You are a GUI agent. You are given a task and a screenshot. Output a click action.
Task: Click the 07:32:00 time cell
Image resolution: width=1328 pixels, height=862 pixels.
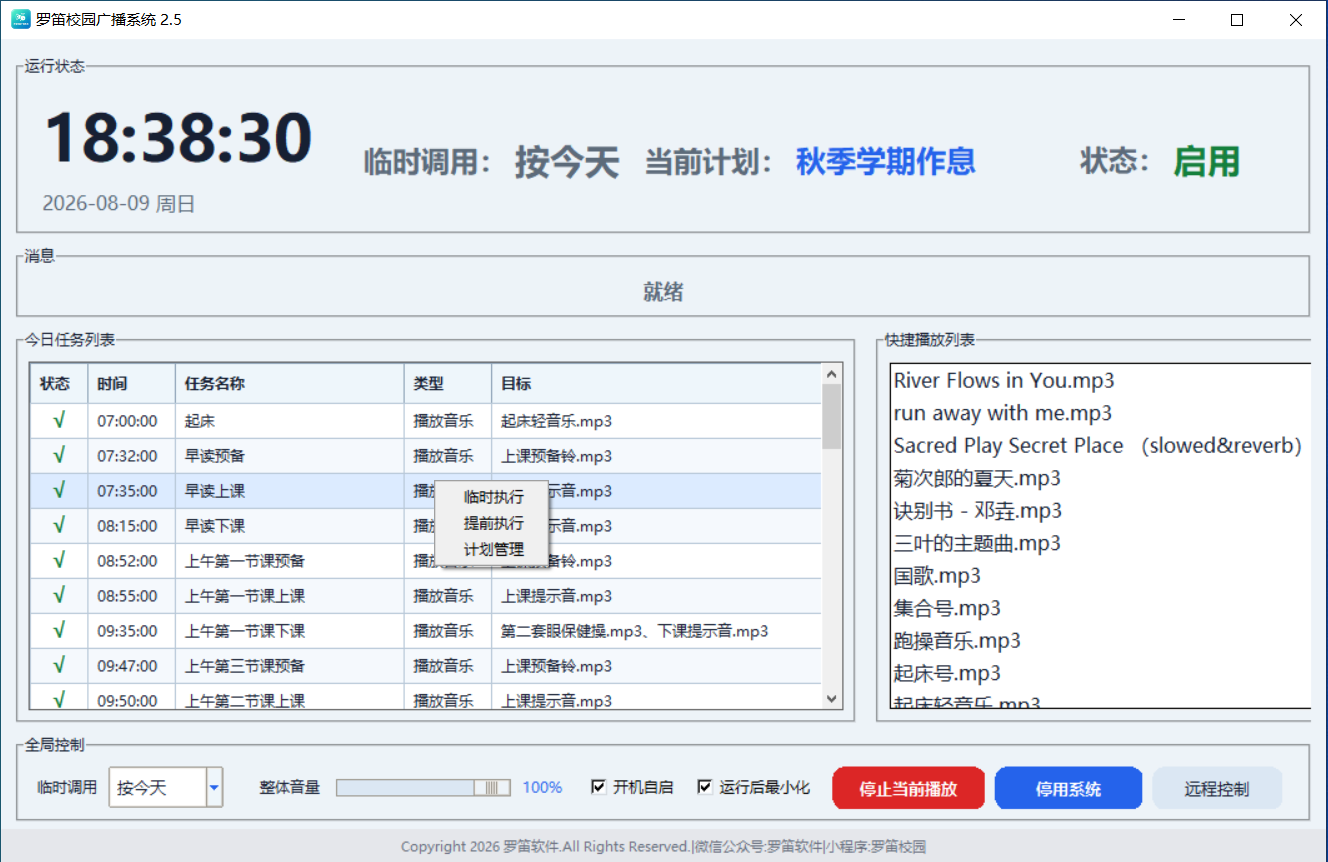pos(131,456)
